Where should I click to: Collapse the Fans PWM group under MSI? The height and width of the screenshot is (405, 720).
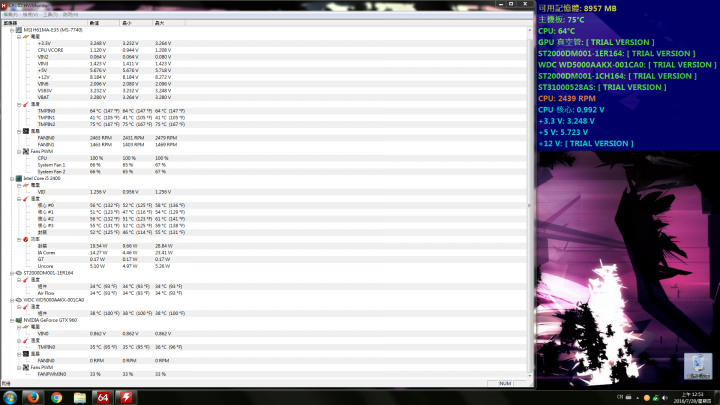(x=19, y=152)
